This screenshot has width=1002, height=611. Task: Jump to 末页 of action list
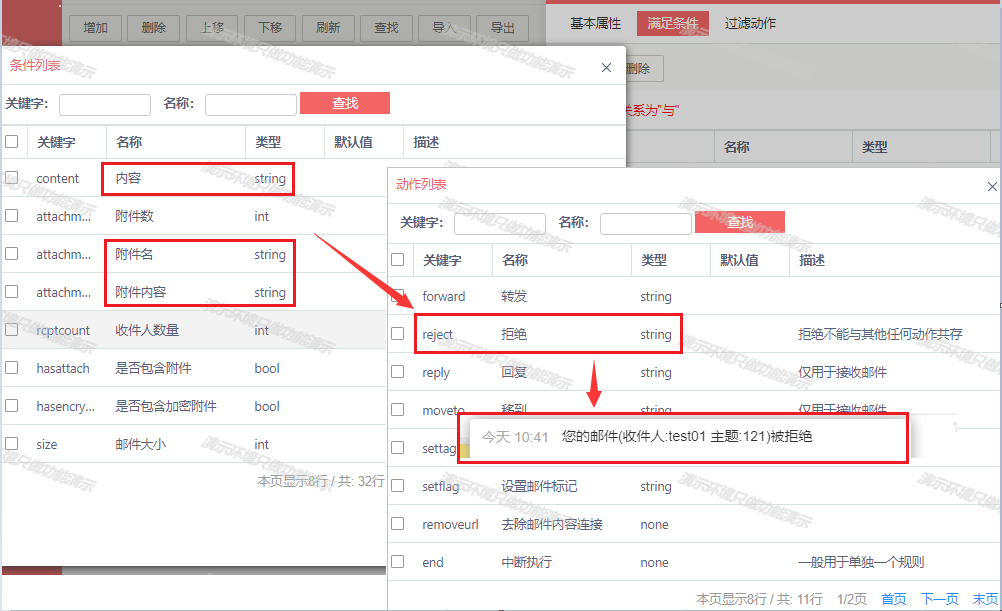tap(984, 598)
